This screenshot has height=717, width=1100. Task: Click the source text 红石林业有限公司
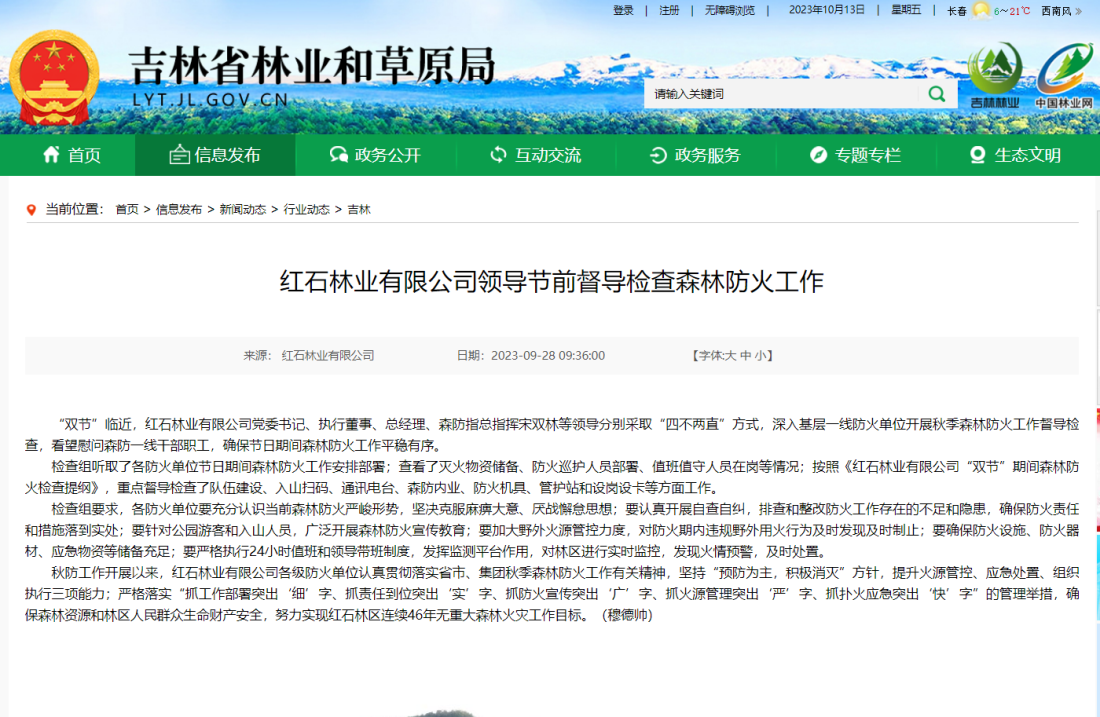(328, 356)
